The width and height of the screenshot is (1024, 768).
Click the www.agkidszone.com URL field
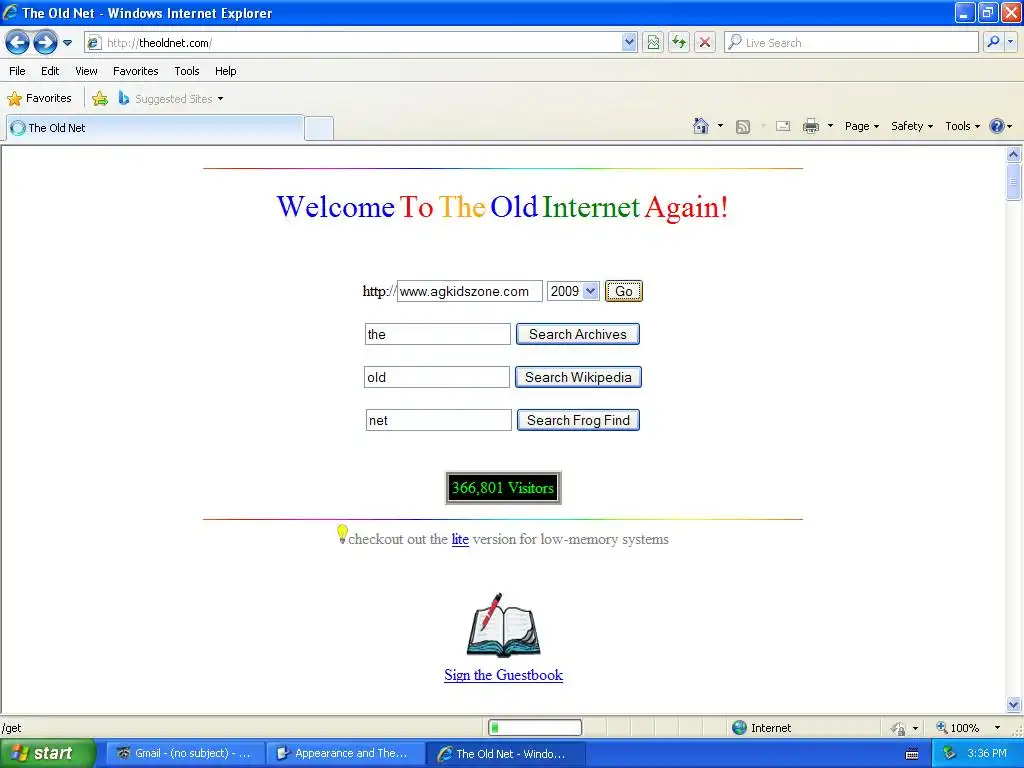tap(470, 291)
